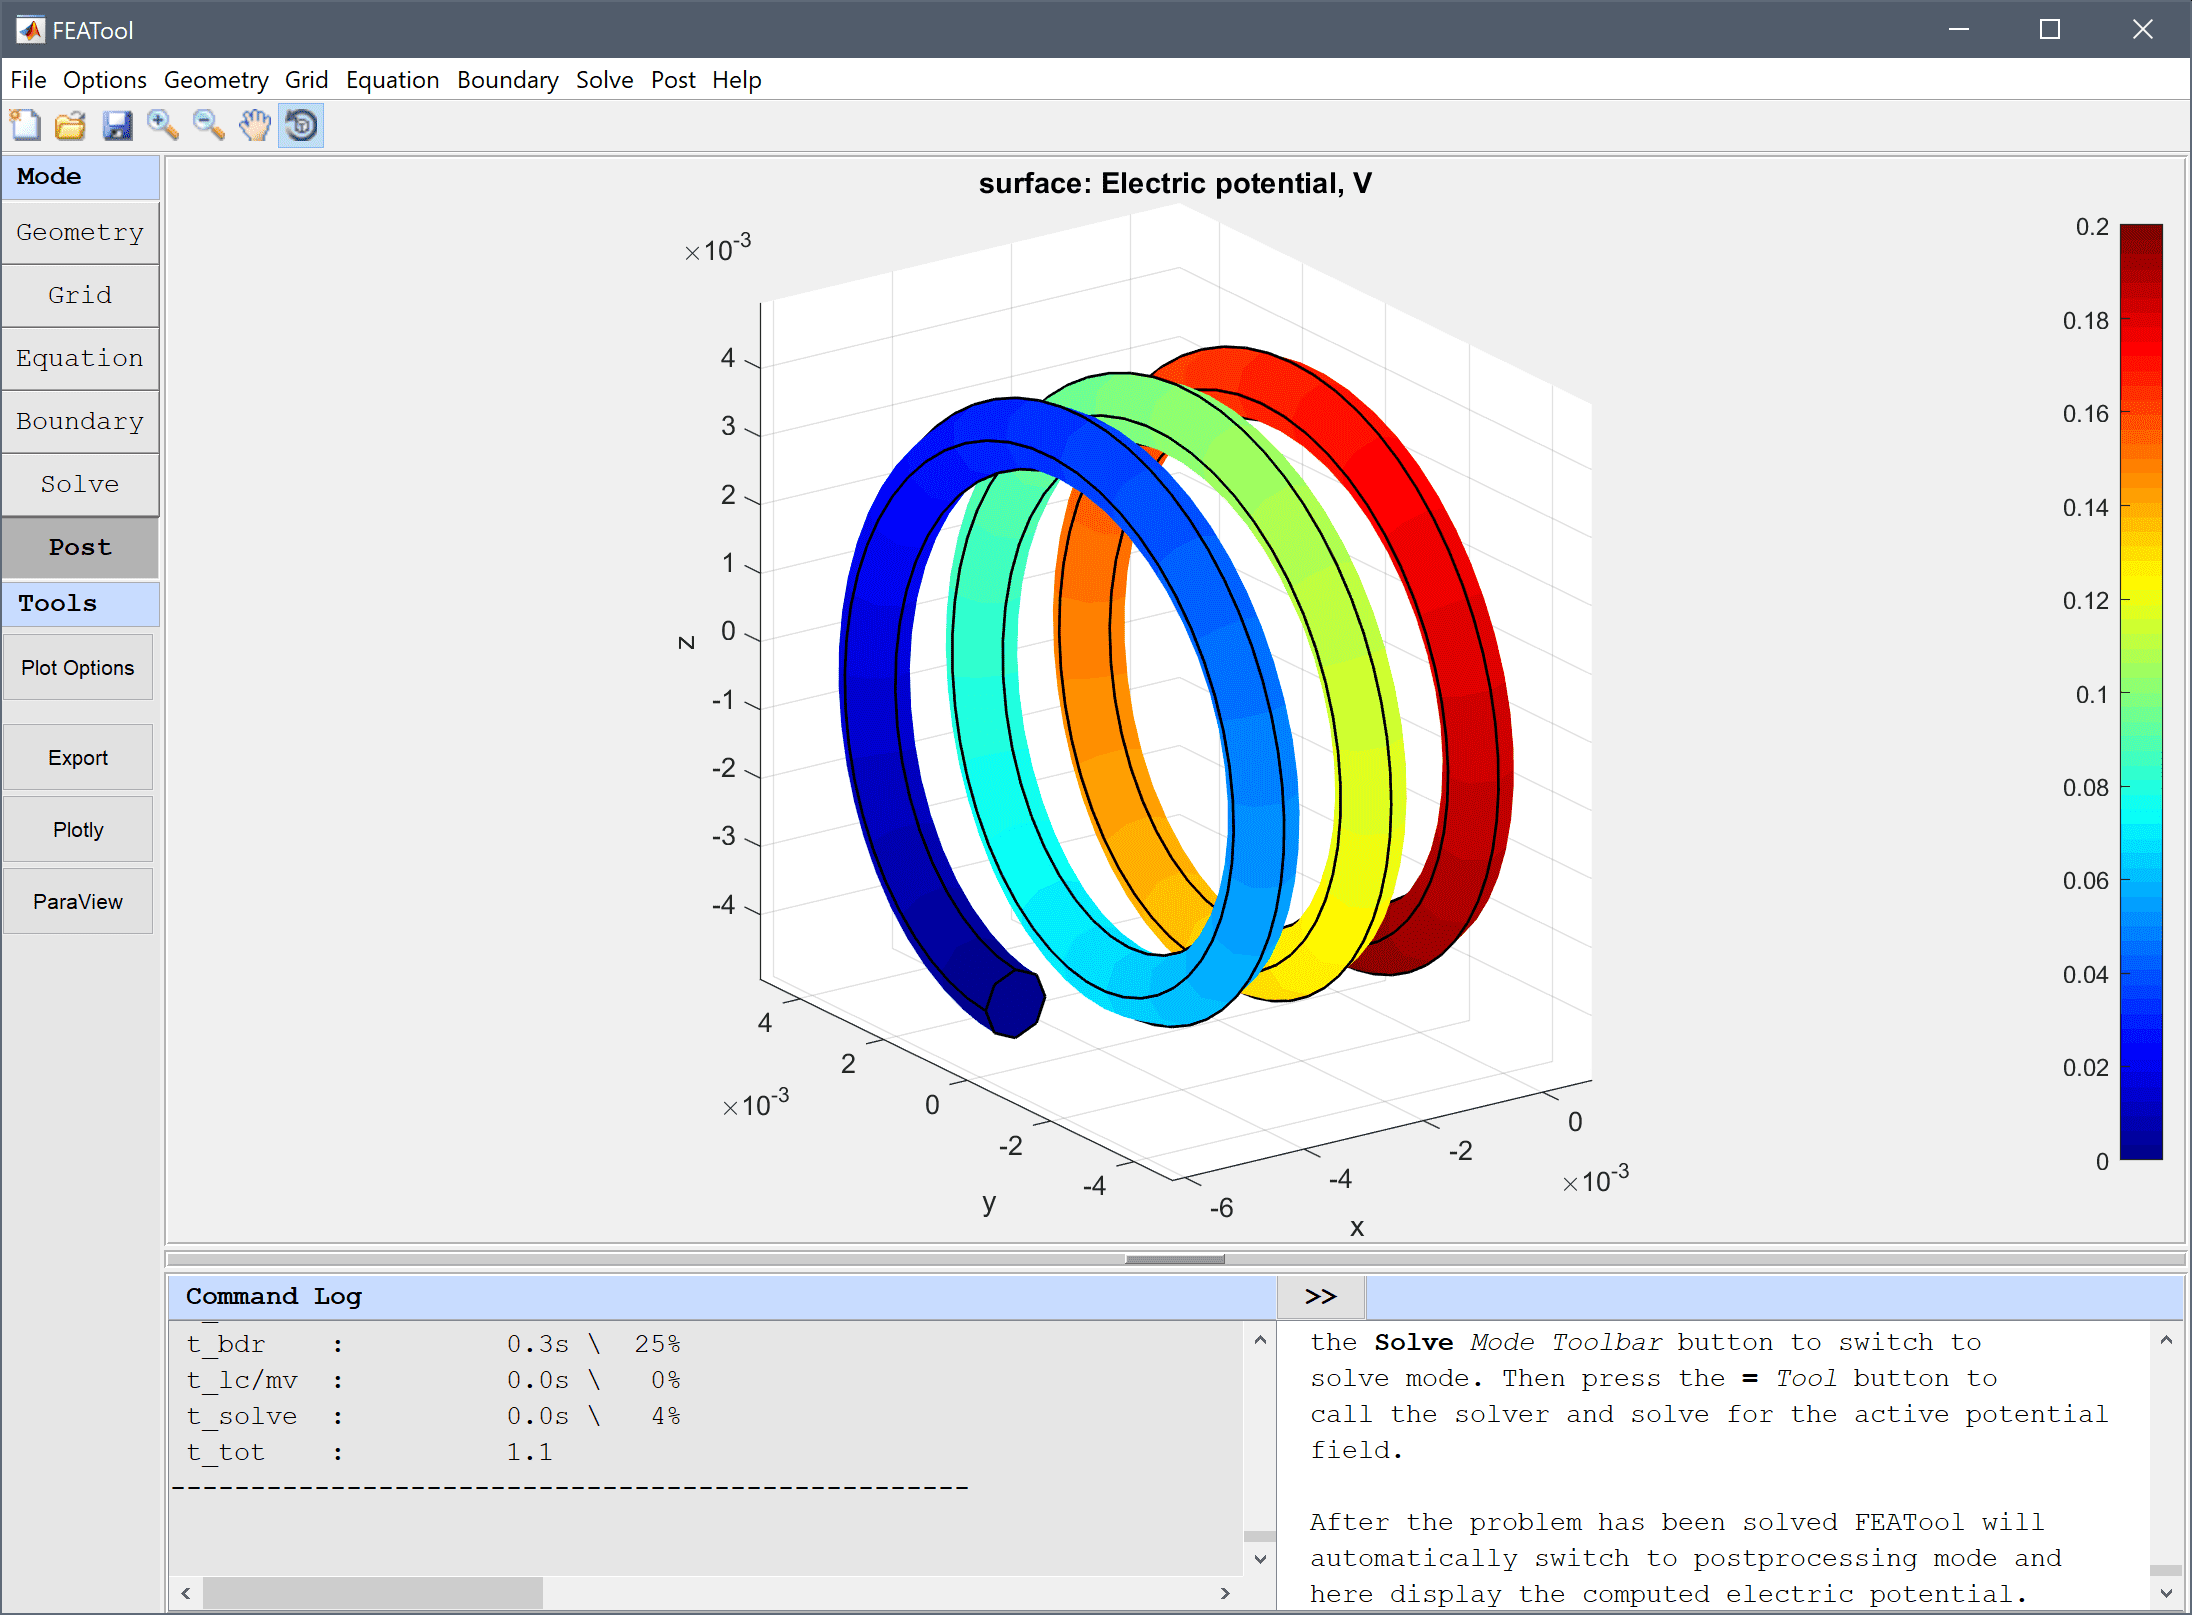Click the horizontal pane divider handle
The width and height of the screenshot is (2192, 1615).
click(x=1175, y=1259)
